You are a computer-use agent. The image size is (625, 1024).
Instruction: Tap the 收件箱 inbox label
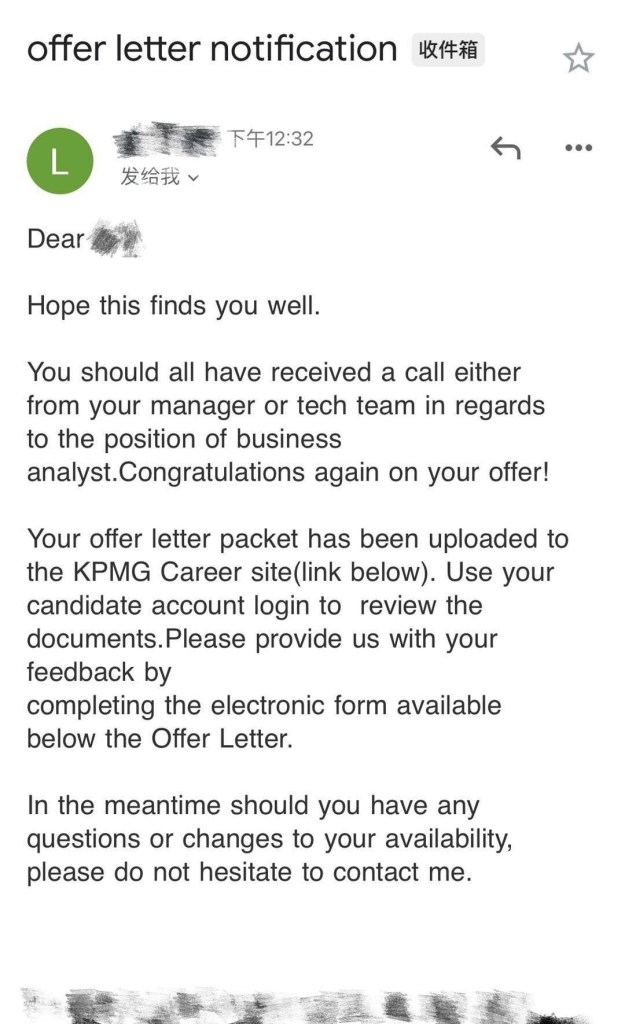[448, 50]
